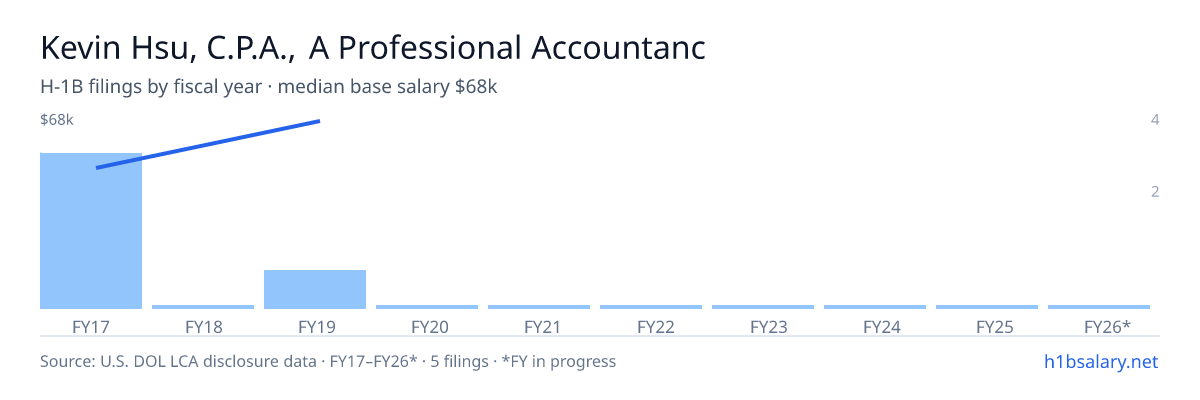Select the FY20 bar stub
1200x400 pixels.
427,307
